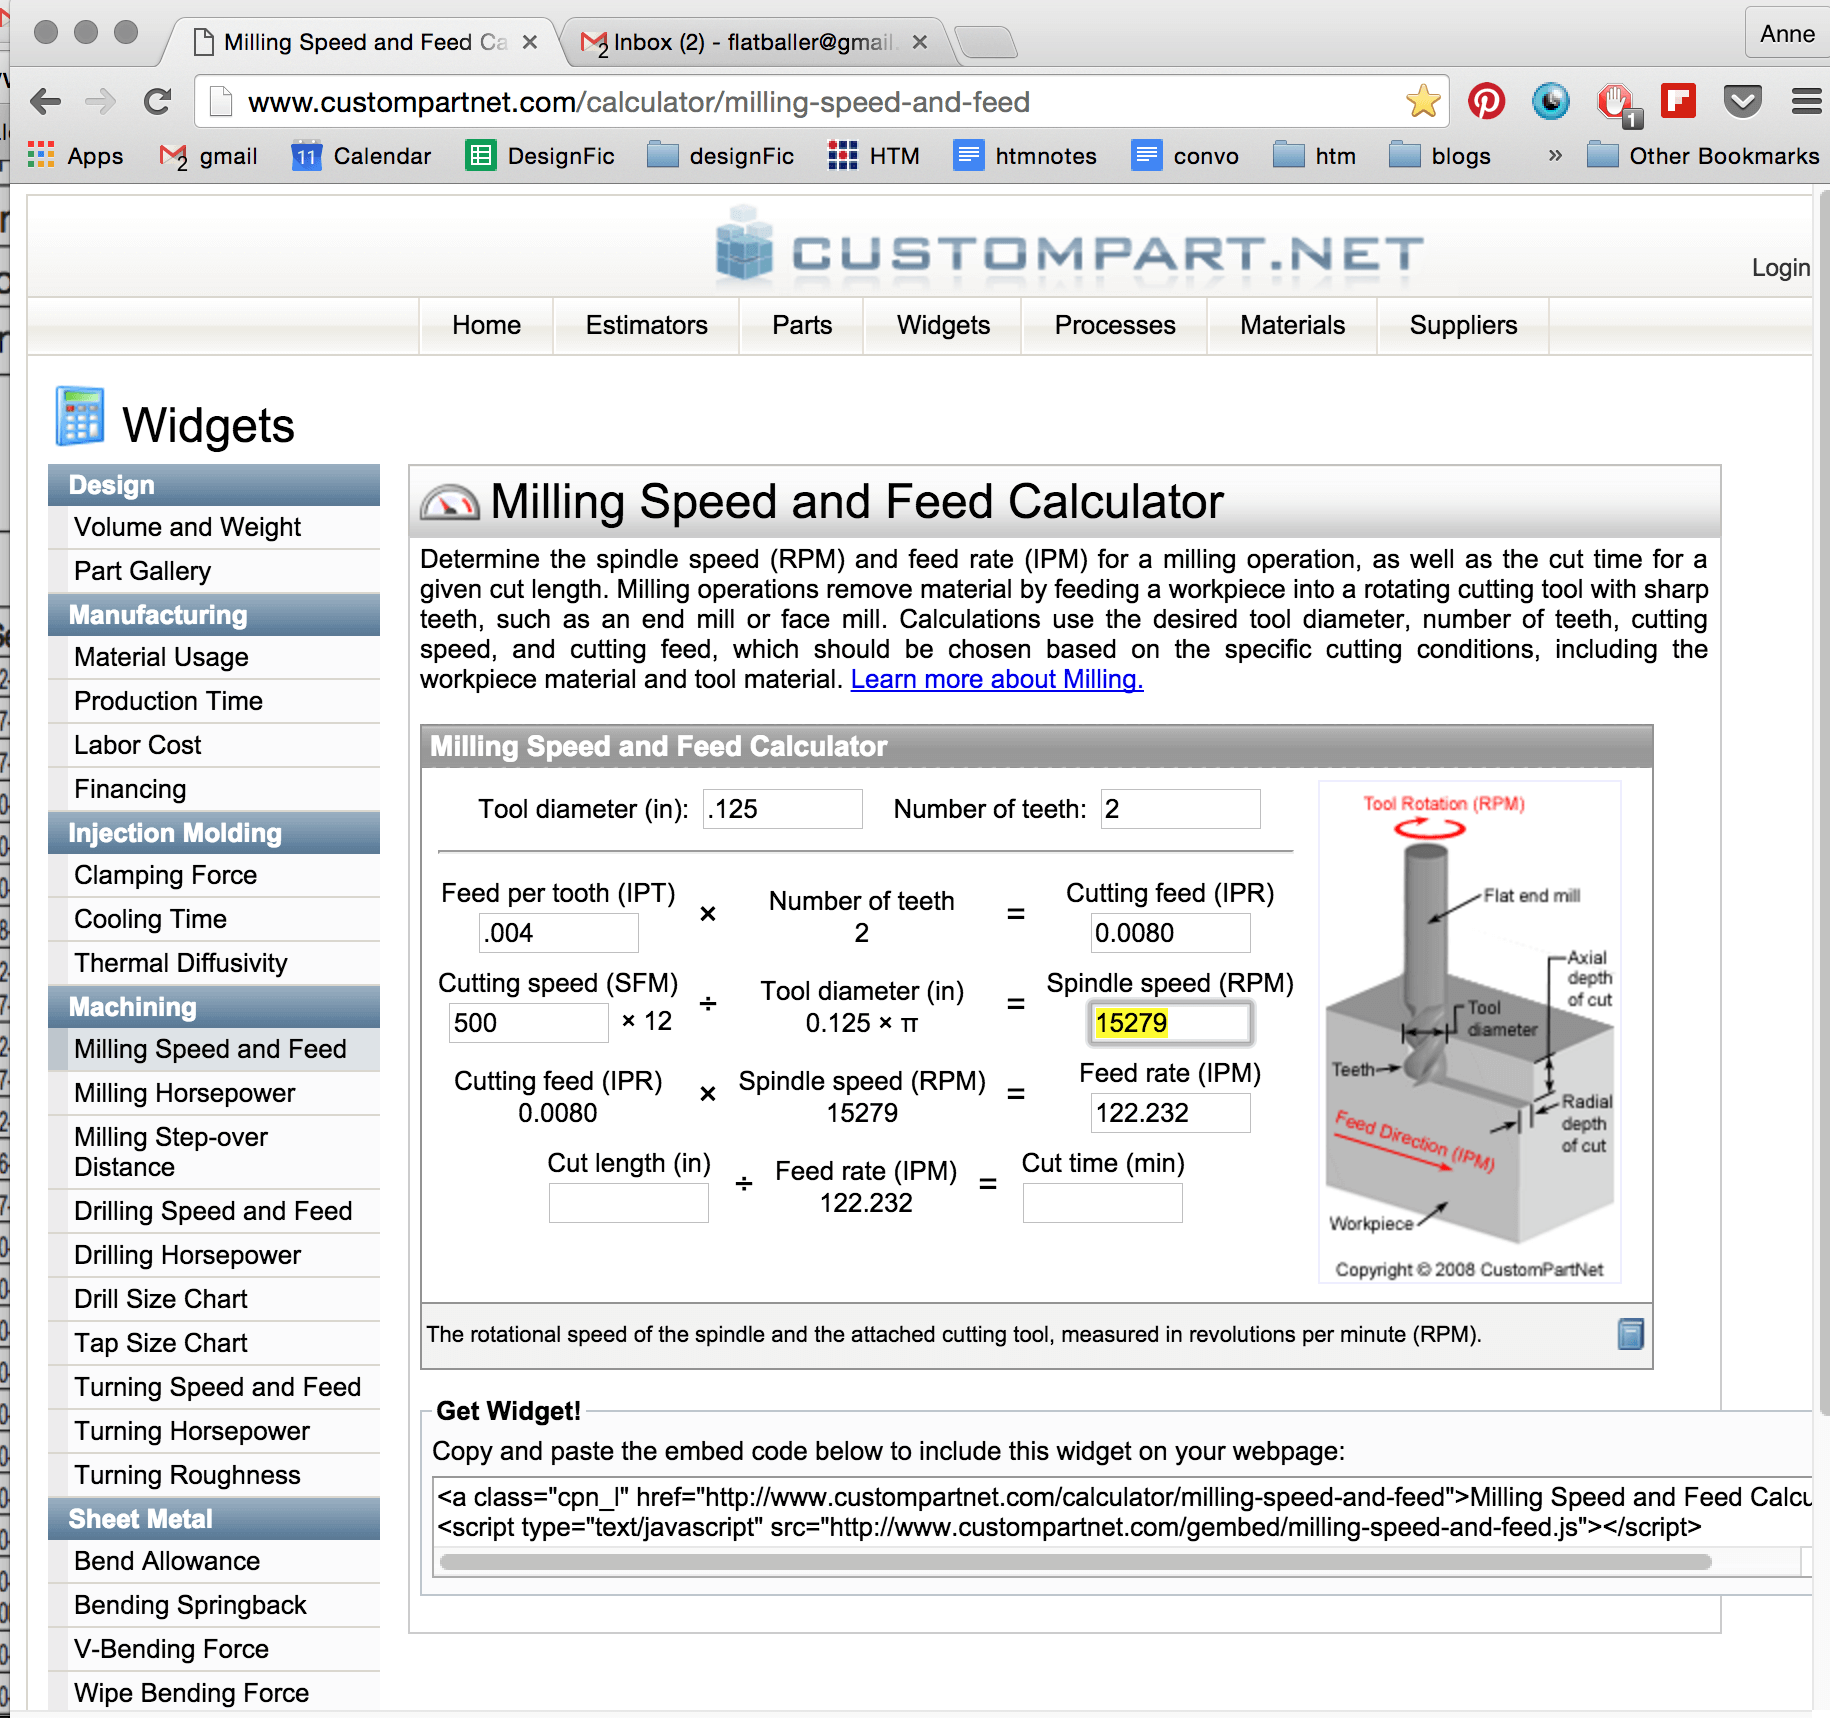Click the Number of teeth input field
Viewport: 1830px width, 1718px height.
(1180, 809)
